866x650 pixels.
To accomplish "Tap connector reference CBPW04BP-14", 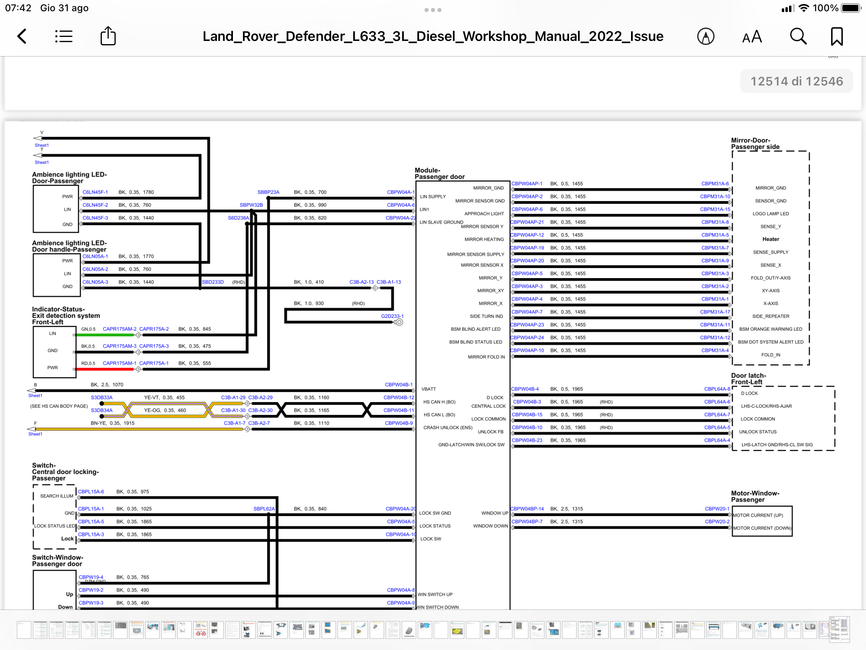I will (x=527, y=509).
